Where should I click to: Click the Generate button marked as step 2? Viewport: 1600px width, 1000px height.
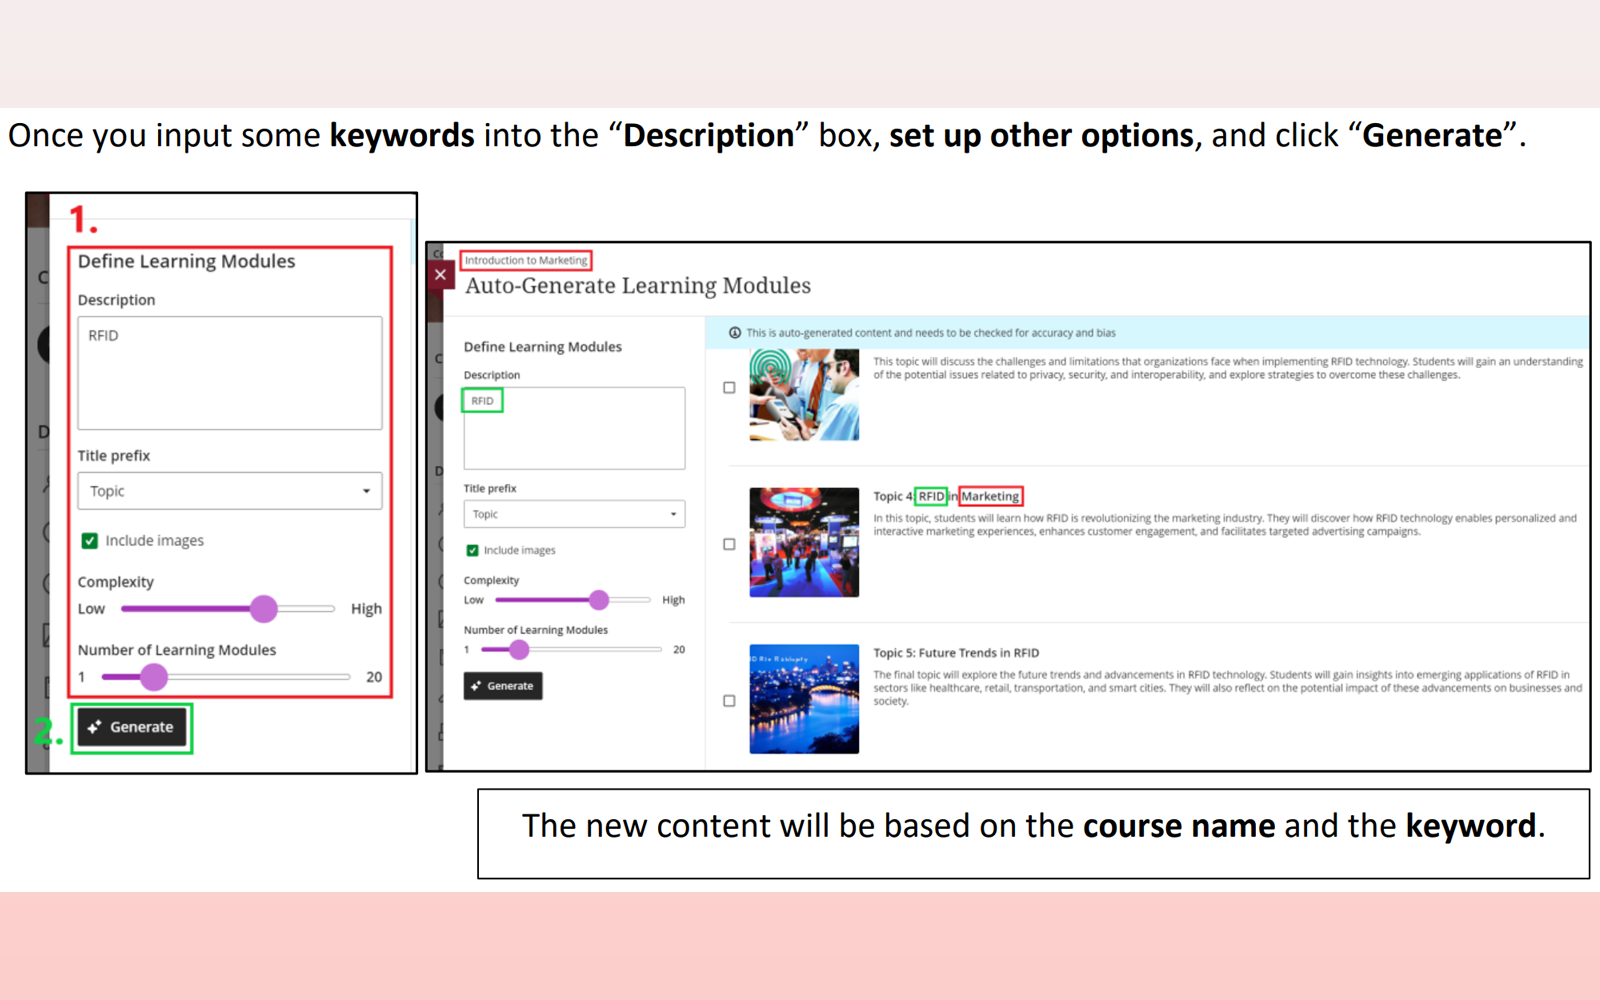[131, 727]
